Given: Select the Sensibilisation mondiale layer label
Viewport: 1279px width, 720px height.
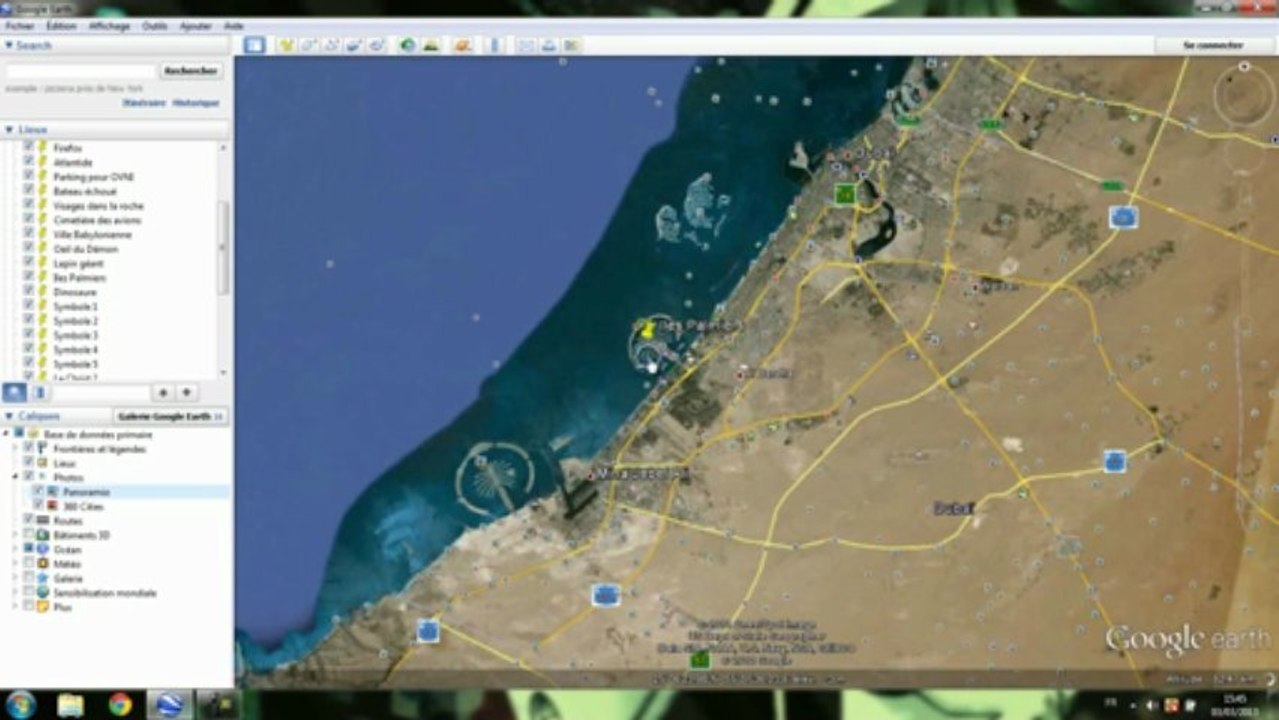Looking at the screenshot, I should pos(105,593).
